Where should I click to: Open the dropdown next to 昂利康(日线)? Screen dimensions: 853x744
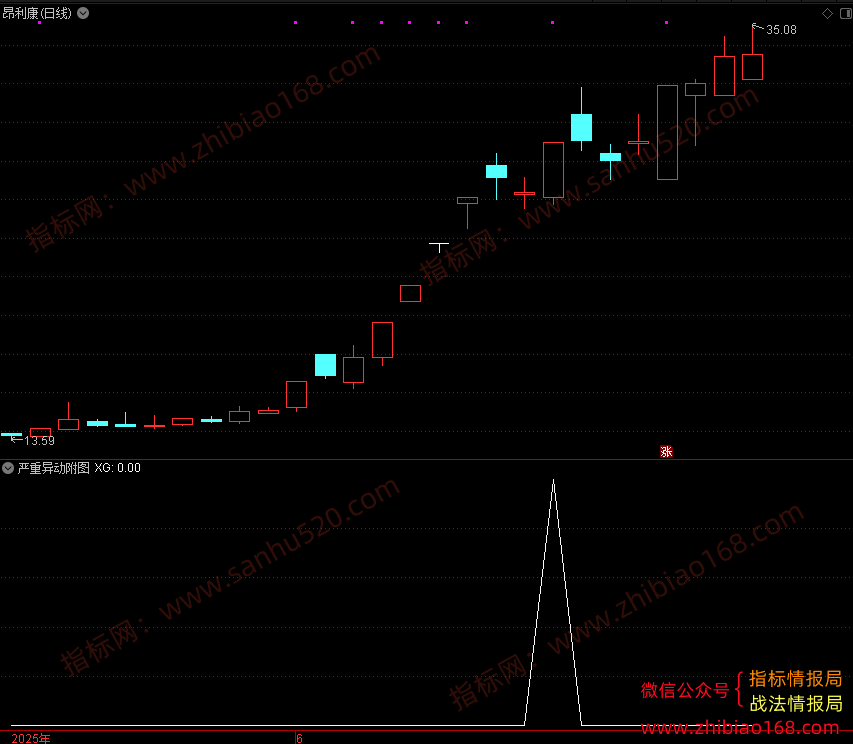(x=83, y=13)
